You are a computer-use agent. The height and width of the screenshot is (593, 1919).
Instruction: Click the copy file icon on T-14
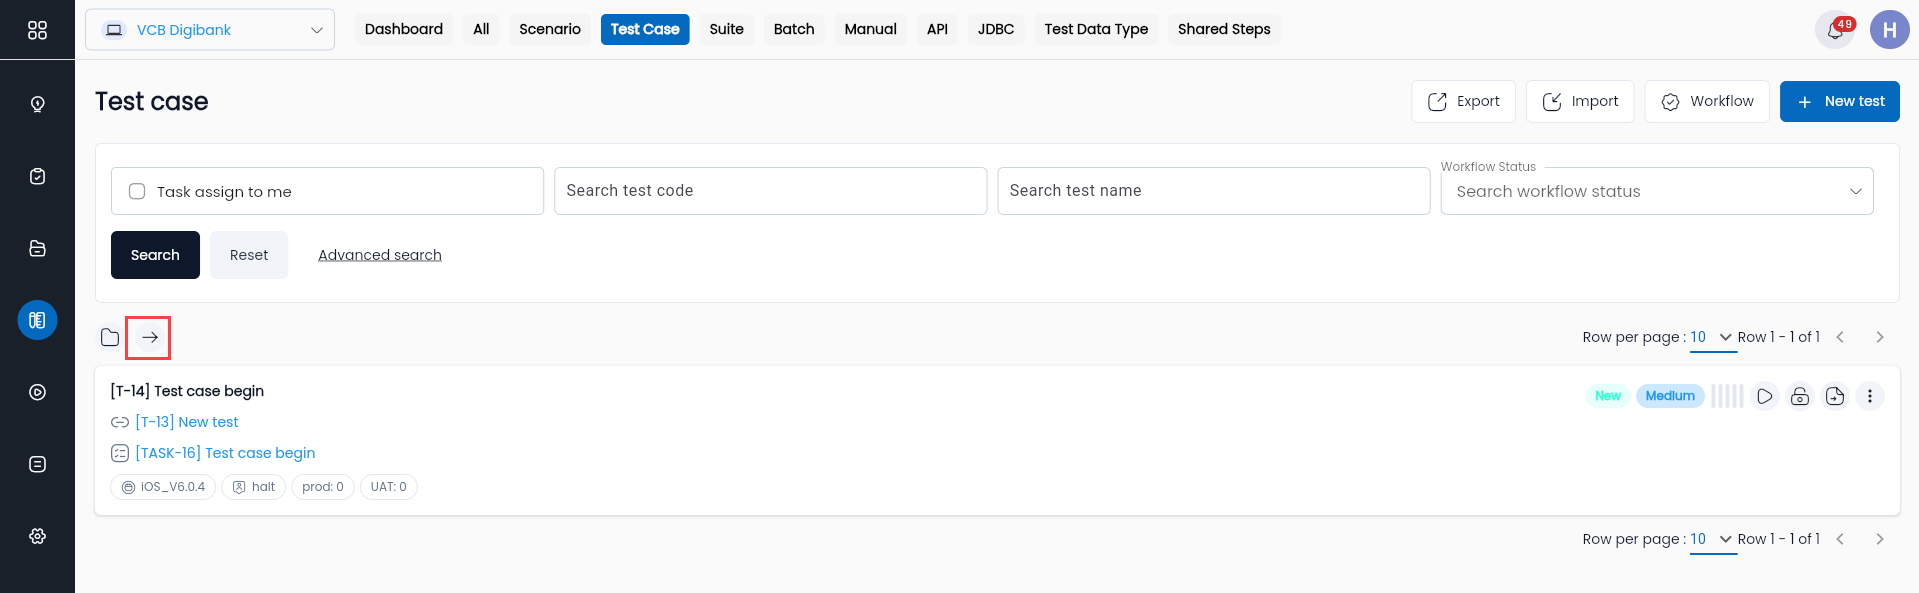pyautogui.click(x=1835, y=396)
